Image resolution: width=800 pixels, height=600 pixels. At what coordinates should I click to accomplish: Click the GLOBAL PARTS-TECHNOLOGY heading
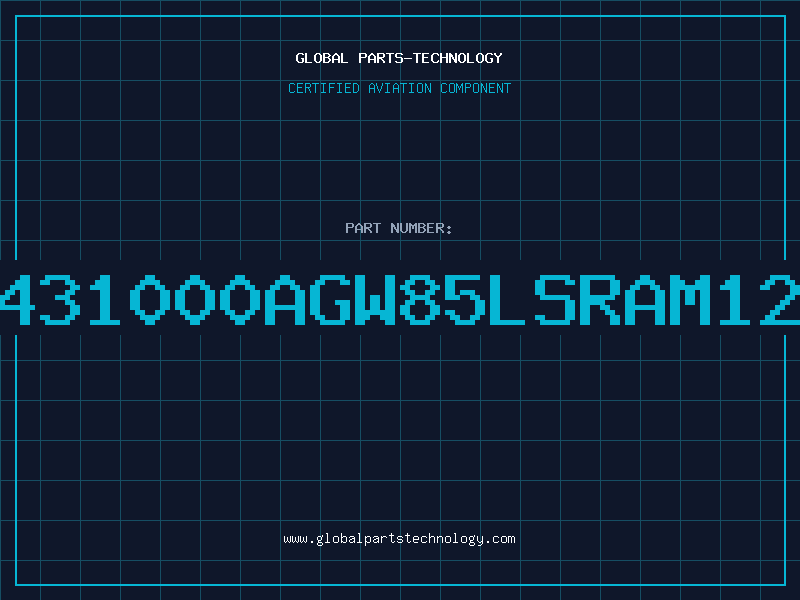pos(399,58)
